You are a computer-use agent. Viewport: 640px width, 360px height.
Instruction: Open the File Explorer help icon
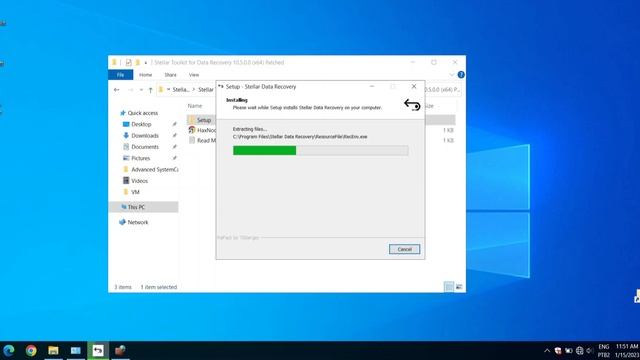pos(461,75)
